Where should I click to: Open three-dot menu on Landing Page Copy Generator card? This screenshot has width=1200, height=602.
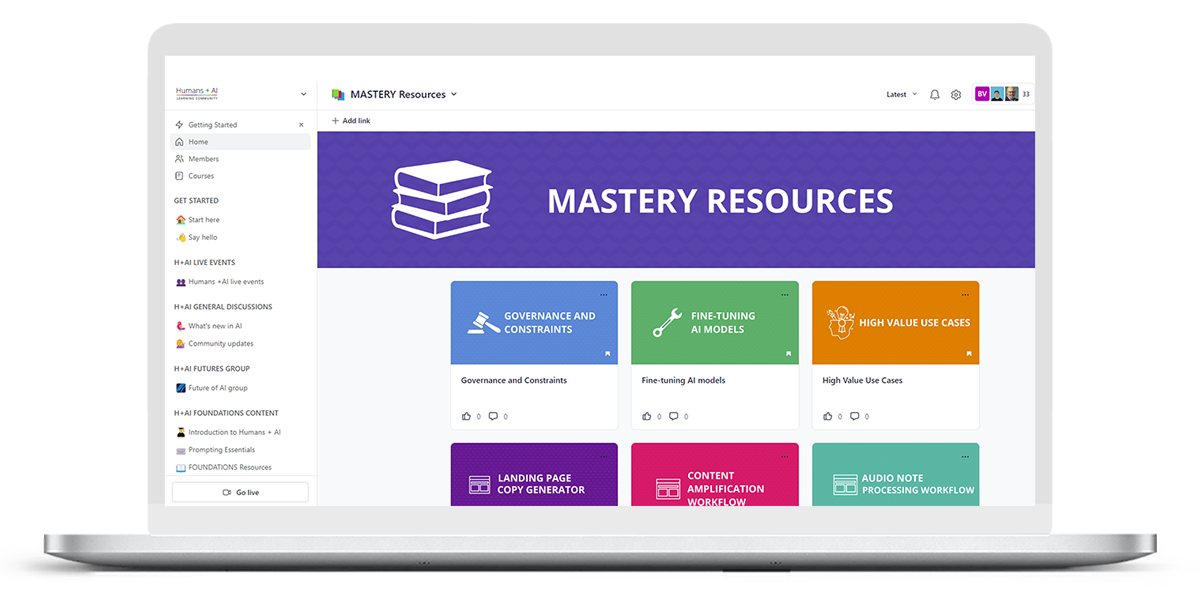[603, 456]
